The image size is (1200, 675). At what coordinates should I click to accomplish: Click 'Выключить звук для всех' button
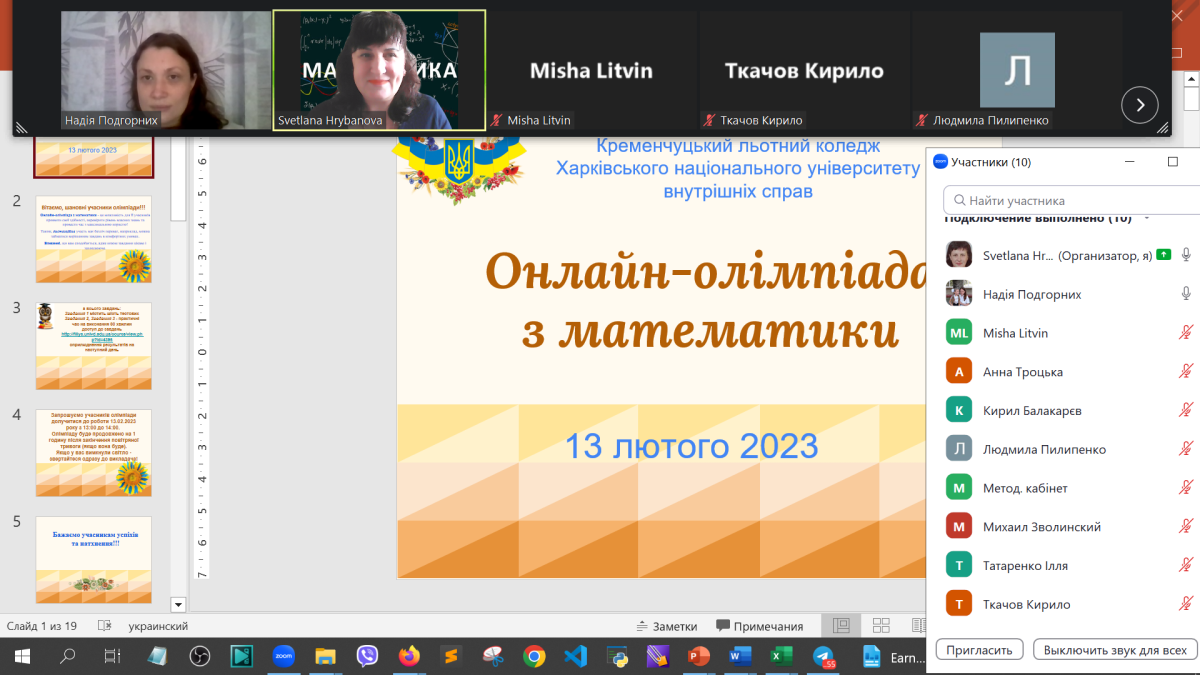click(1114, 649)
